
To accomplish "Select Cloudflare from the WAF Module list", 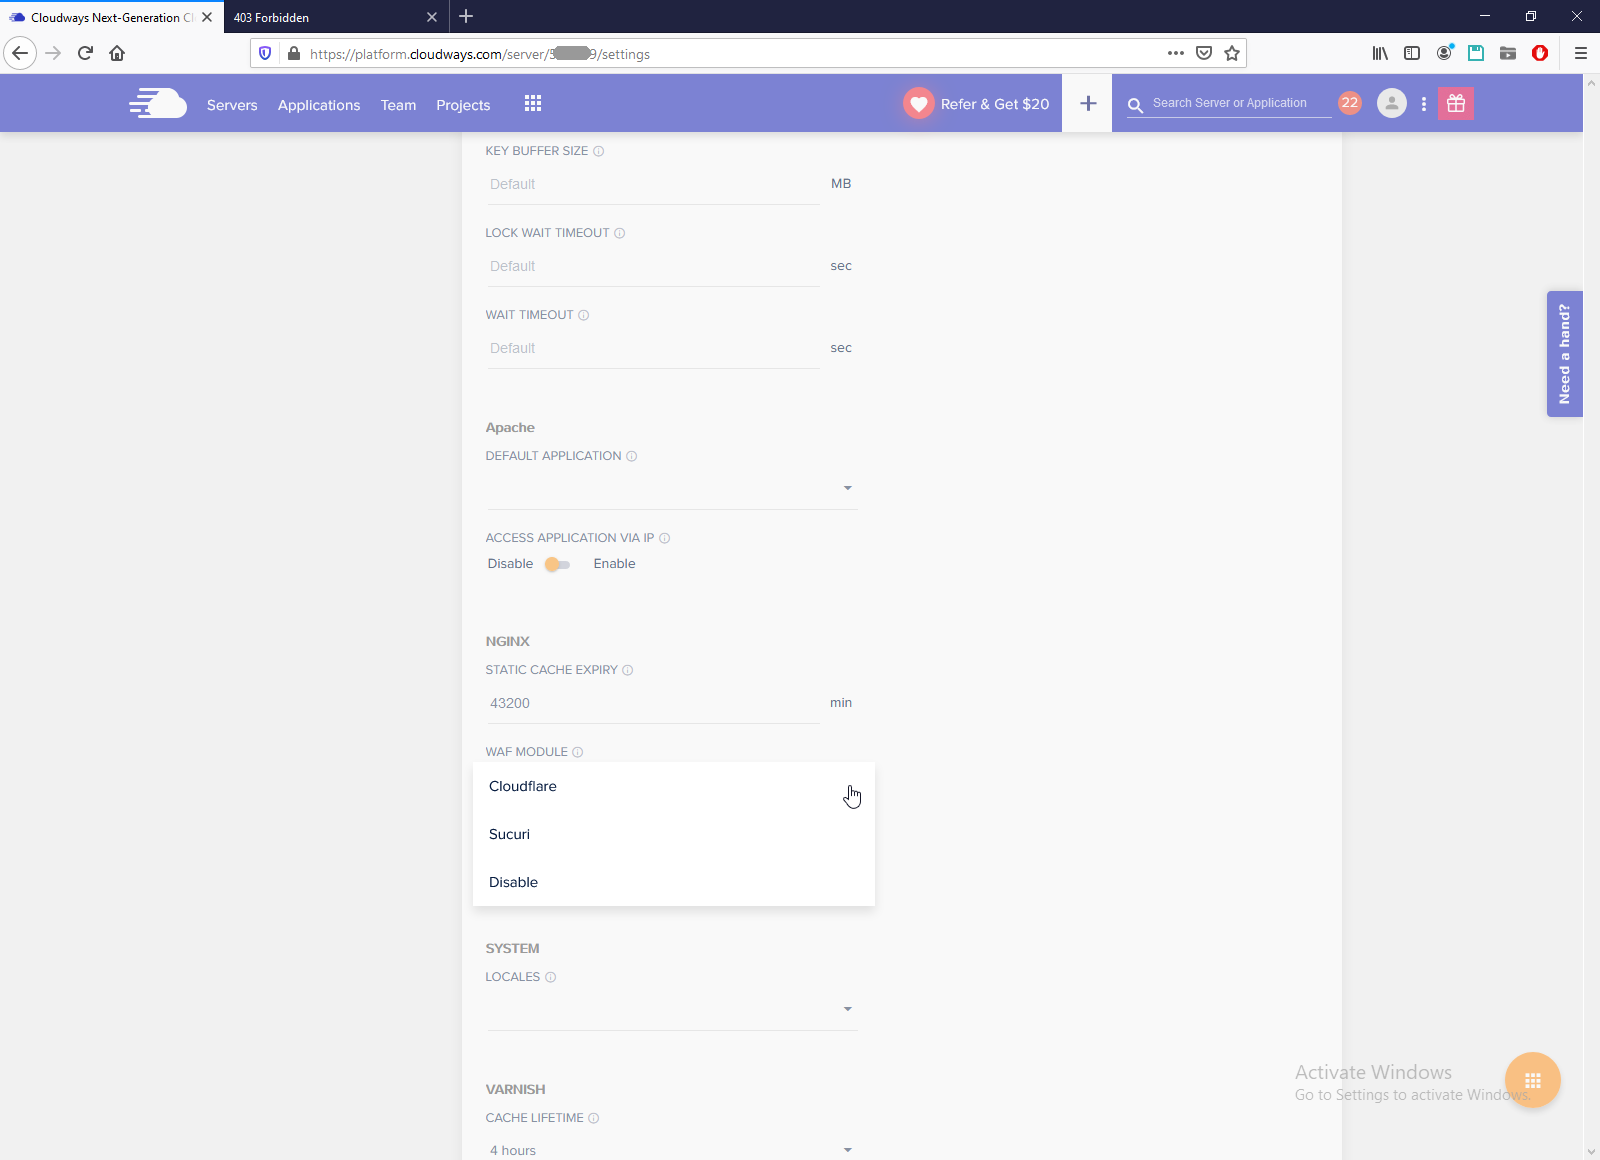I will click(674, 786).
